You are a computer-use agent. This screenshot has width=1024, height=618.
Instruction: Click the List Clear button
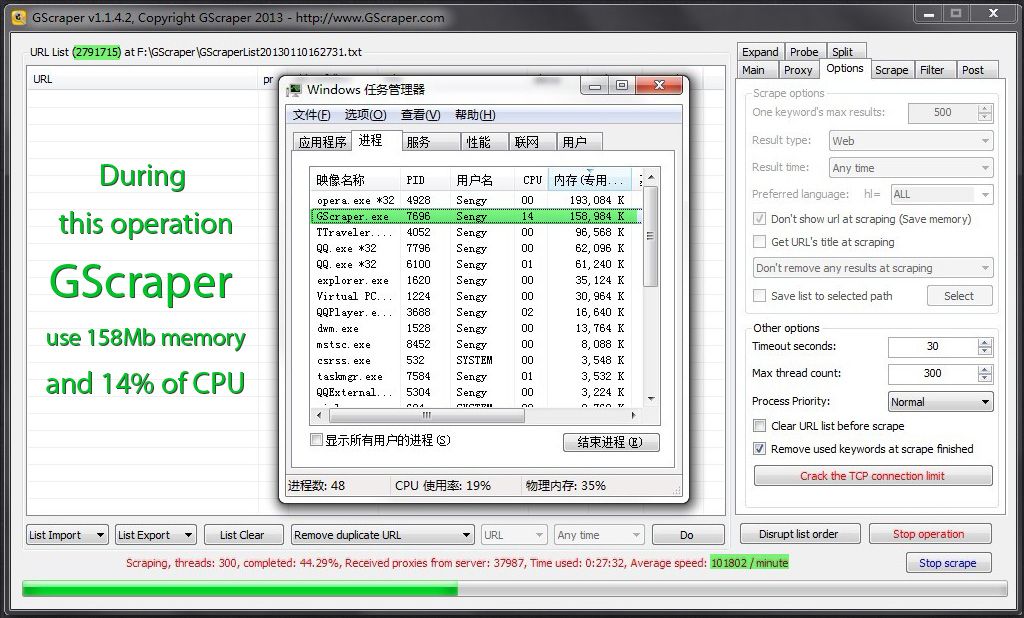[243, 535]
